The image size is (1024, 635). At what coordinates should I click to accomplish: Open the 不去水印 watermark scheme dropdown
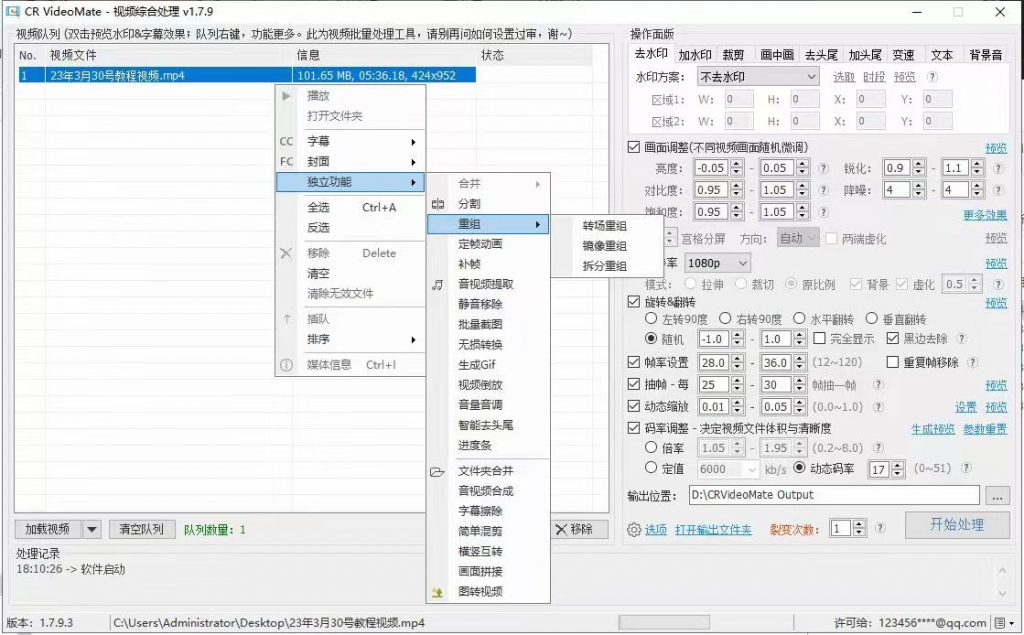757,75
